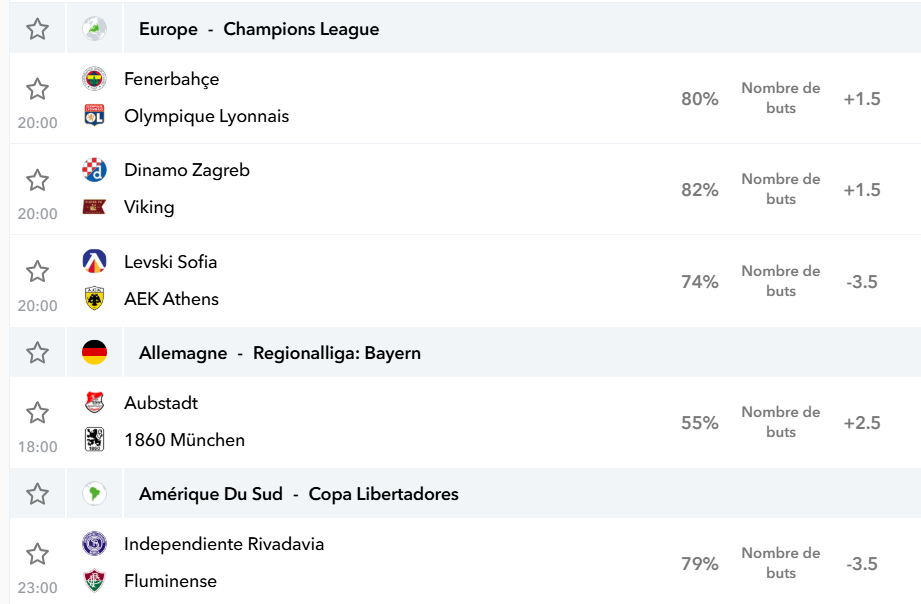Click the 1860 München lion logo
The width and height of the screenshot is (921, 604).
click(x=94, y=439)
